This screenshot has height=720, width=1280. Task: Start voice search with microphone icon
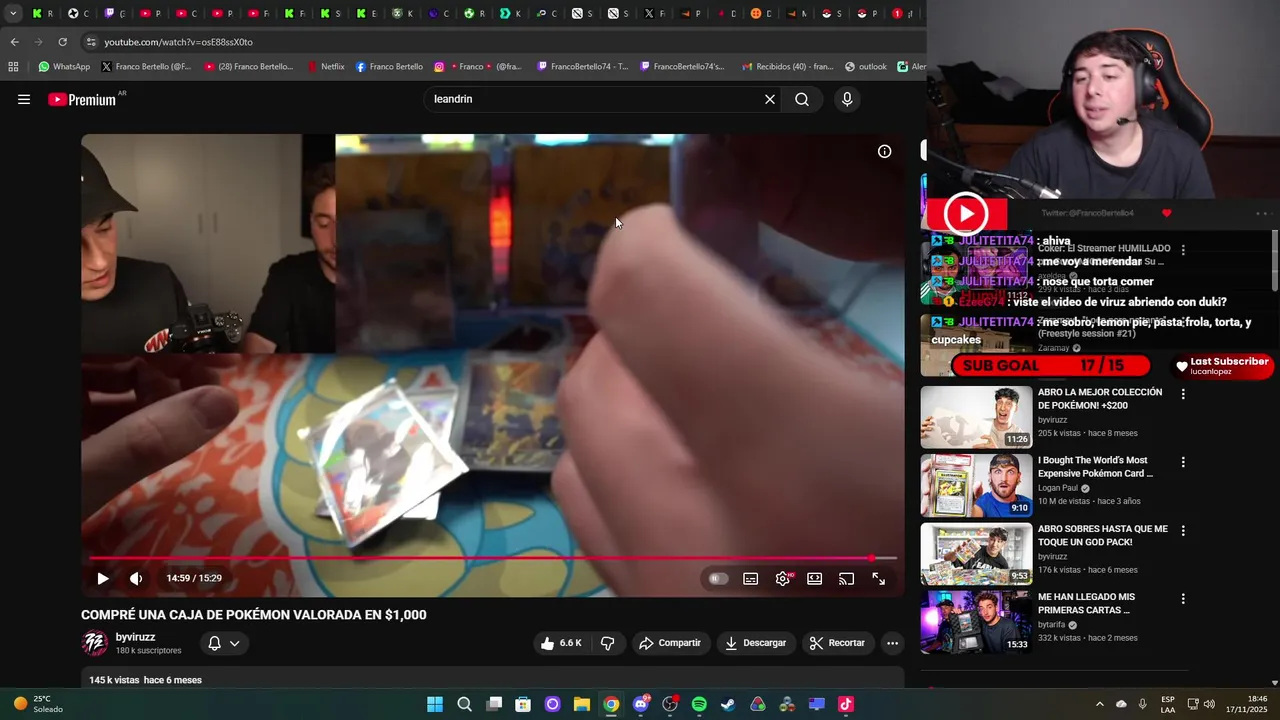(847, 99)
